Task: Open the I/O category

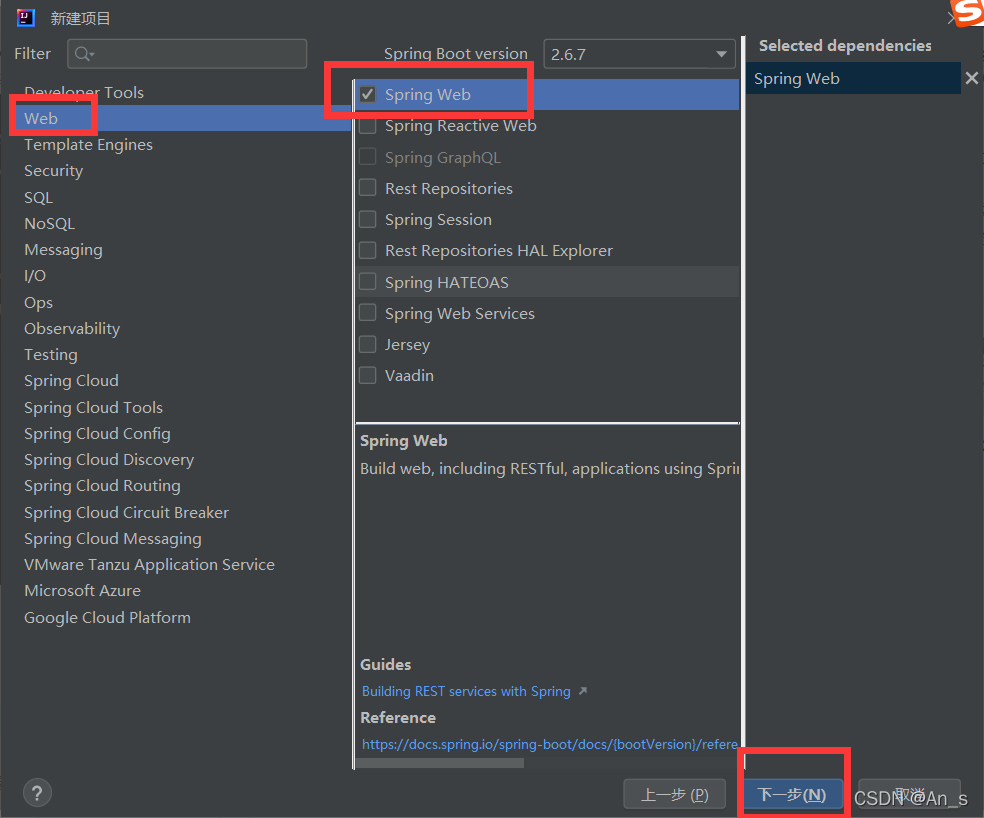Action: [35, 276]
